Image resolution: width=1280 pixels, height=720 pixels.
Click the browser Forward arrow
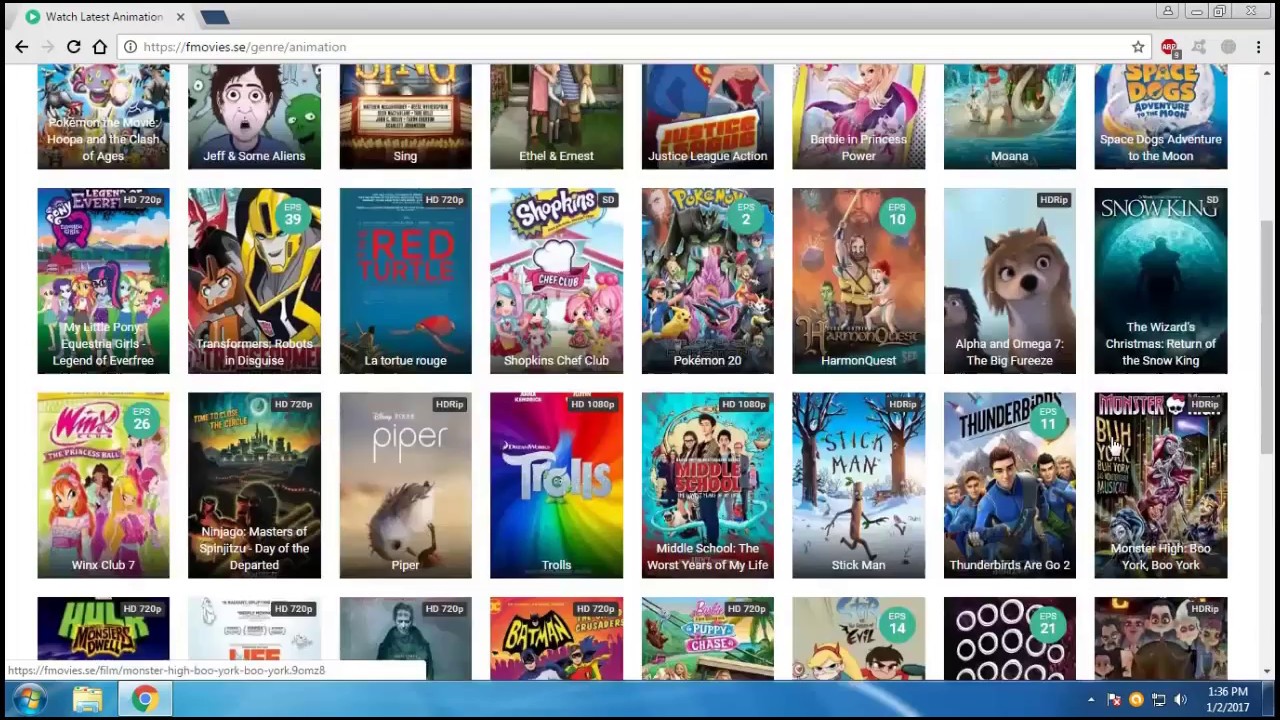click(x=47, y=47)
